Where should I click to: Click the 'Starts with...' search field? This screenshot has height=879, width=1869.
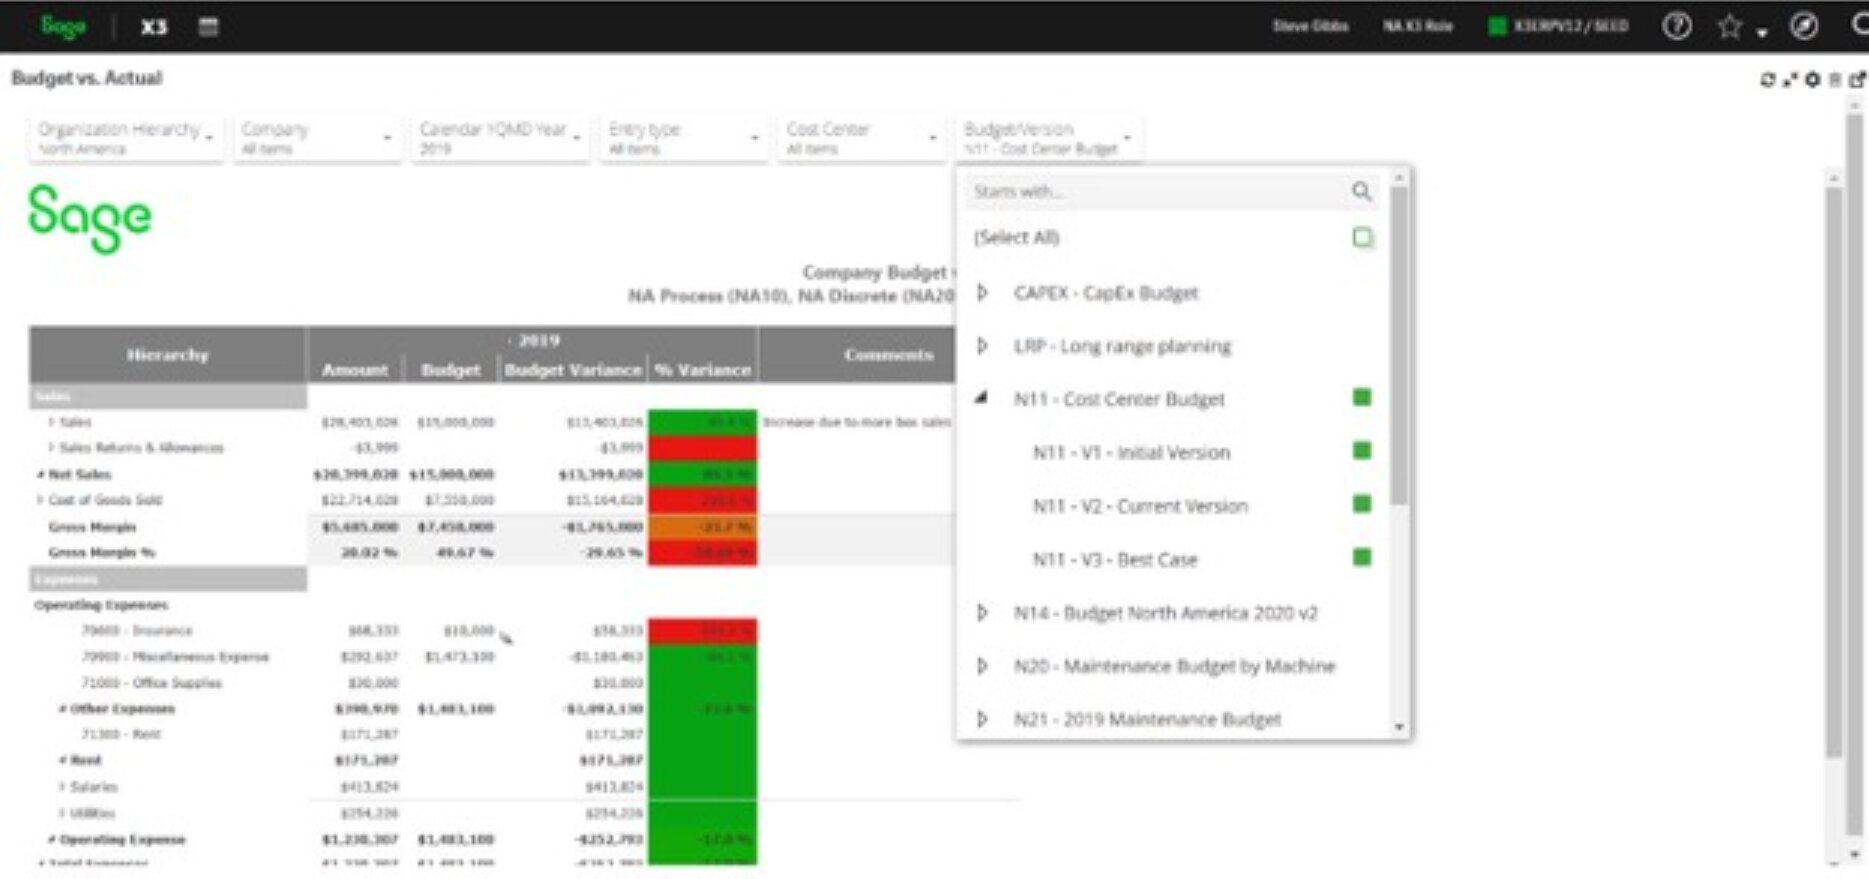(x=1155, y=191)
